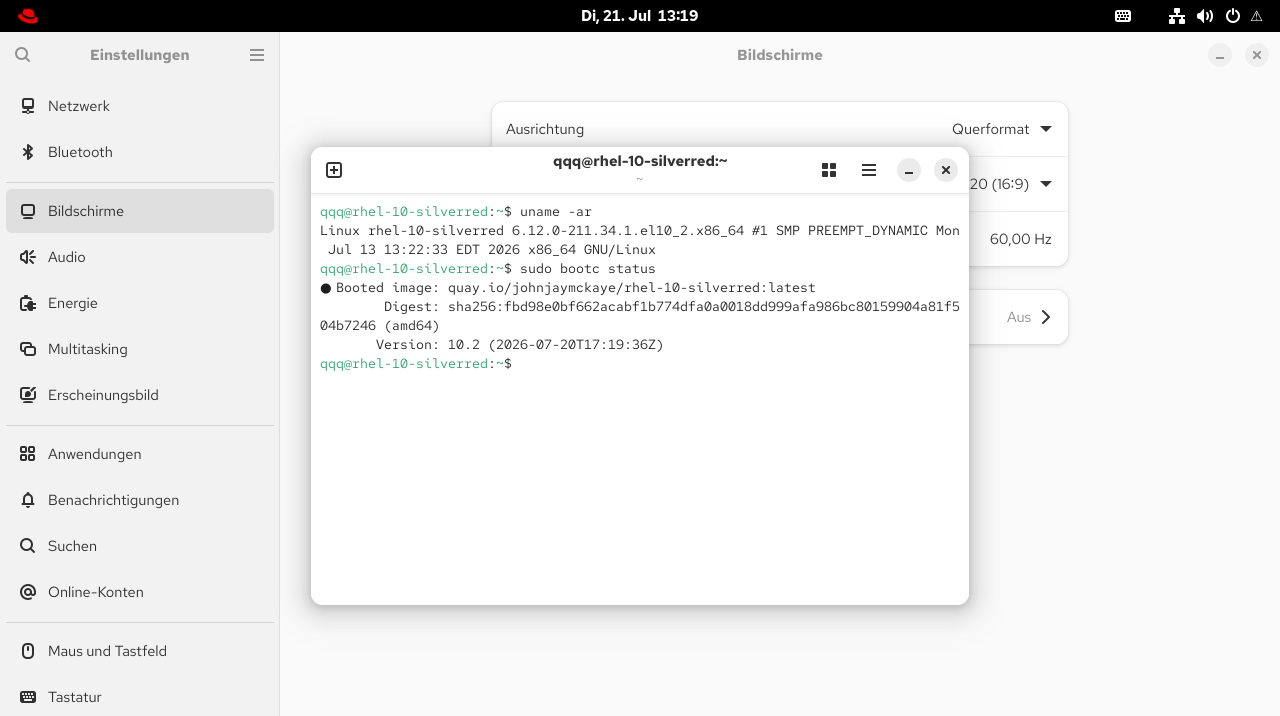Screen dimensions: 1280x716
Task: Minimize the Einstellungen window
Action: coord(1219,55)
